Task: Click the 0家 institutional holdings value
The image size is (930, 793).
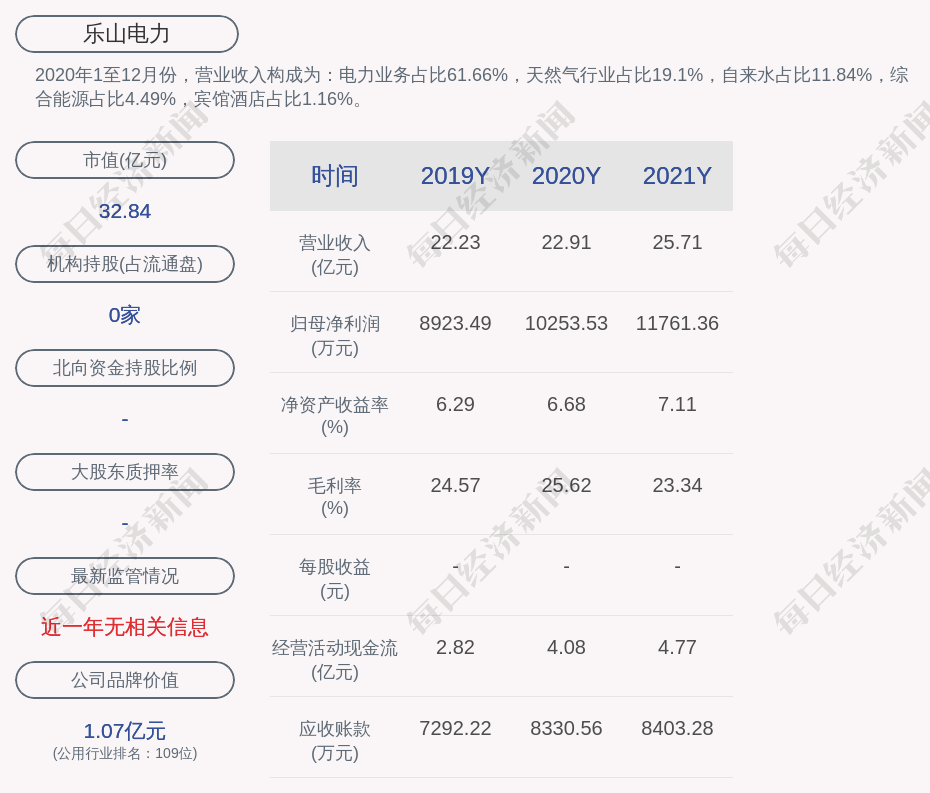Action: (125, 315)
